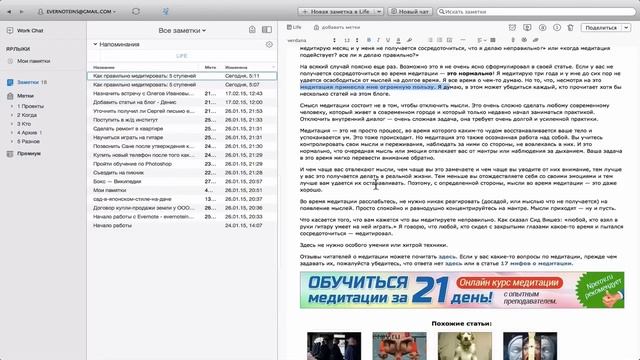Open the 17 мифов о медитации link
Viewport: 640px width, 360px height.
tap(536, 264)
